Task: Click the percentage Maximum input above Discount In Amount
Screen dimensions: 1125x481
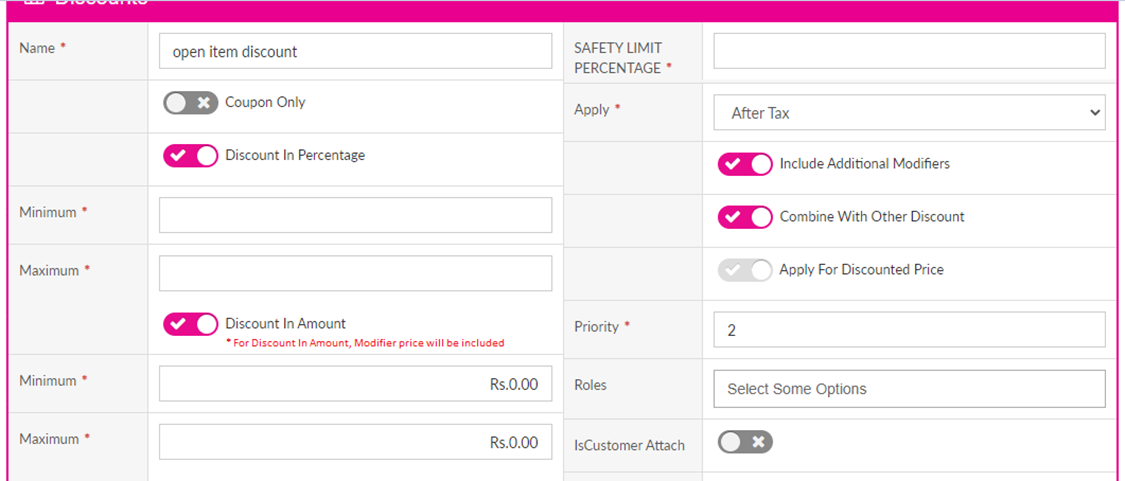Action: (x=355, y=273)
